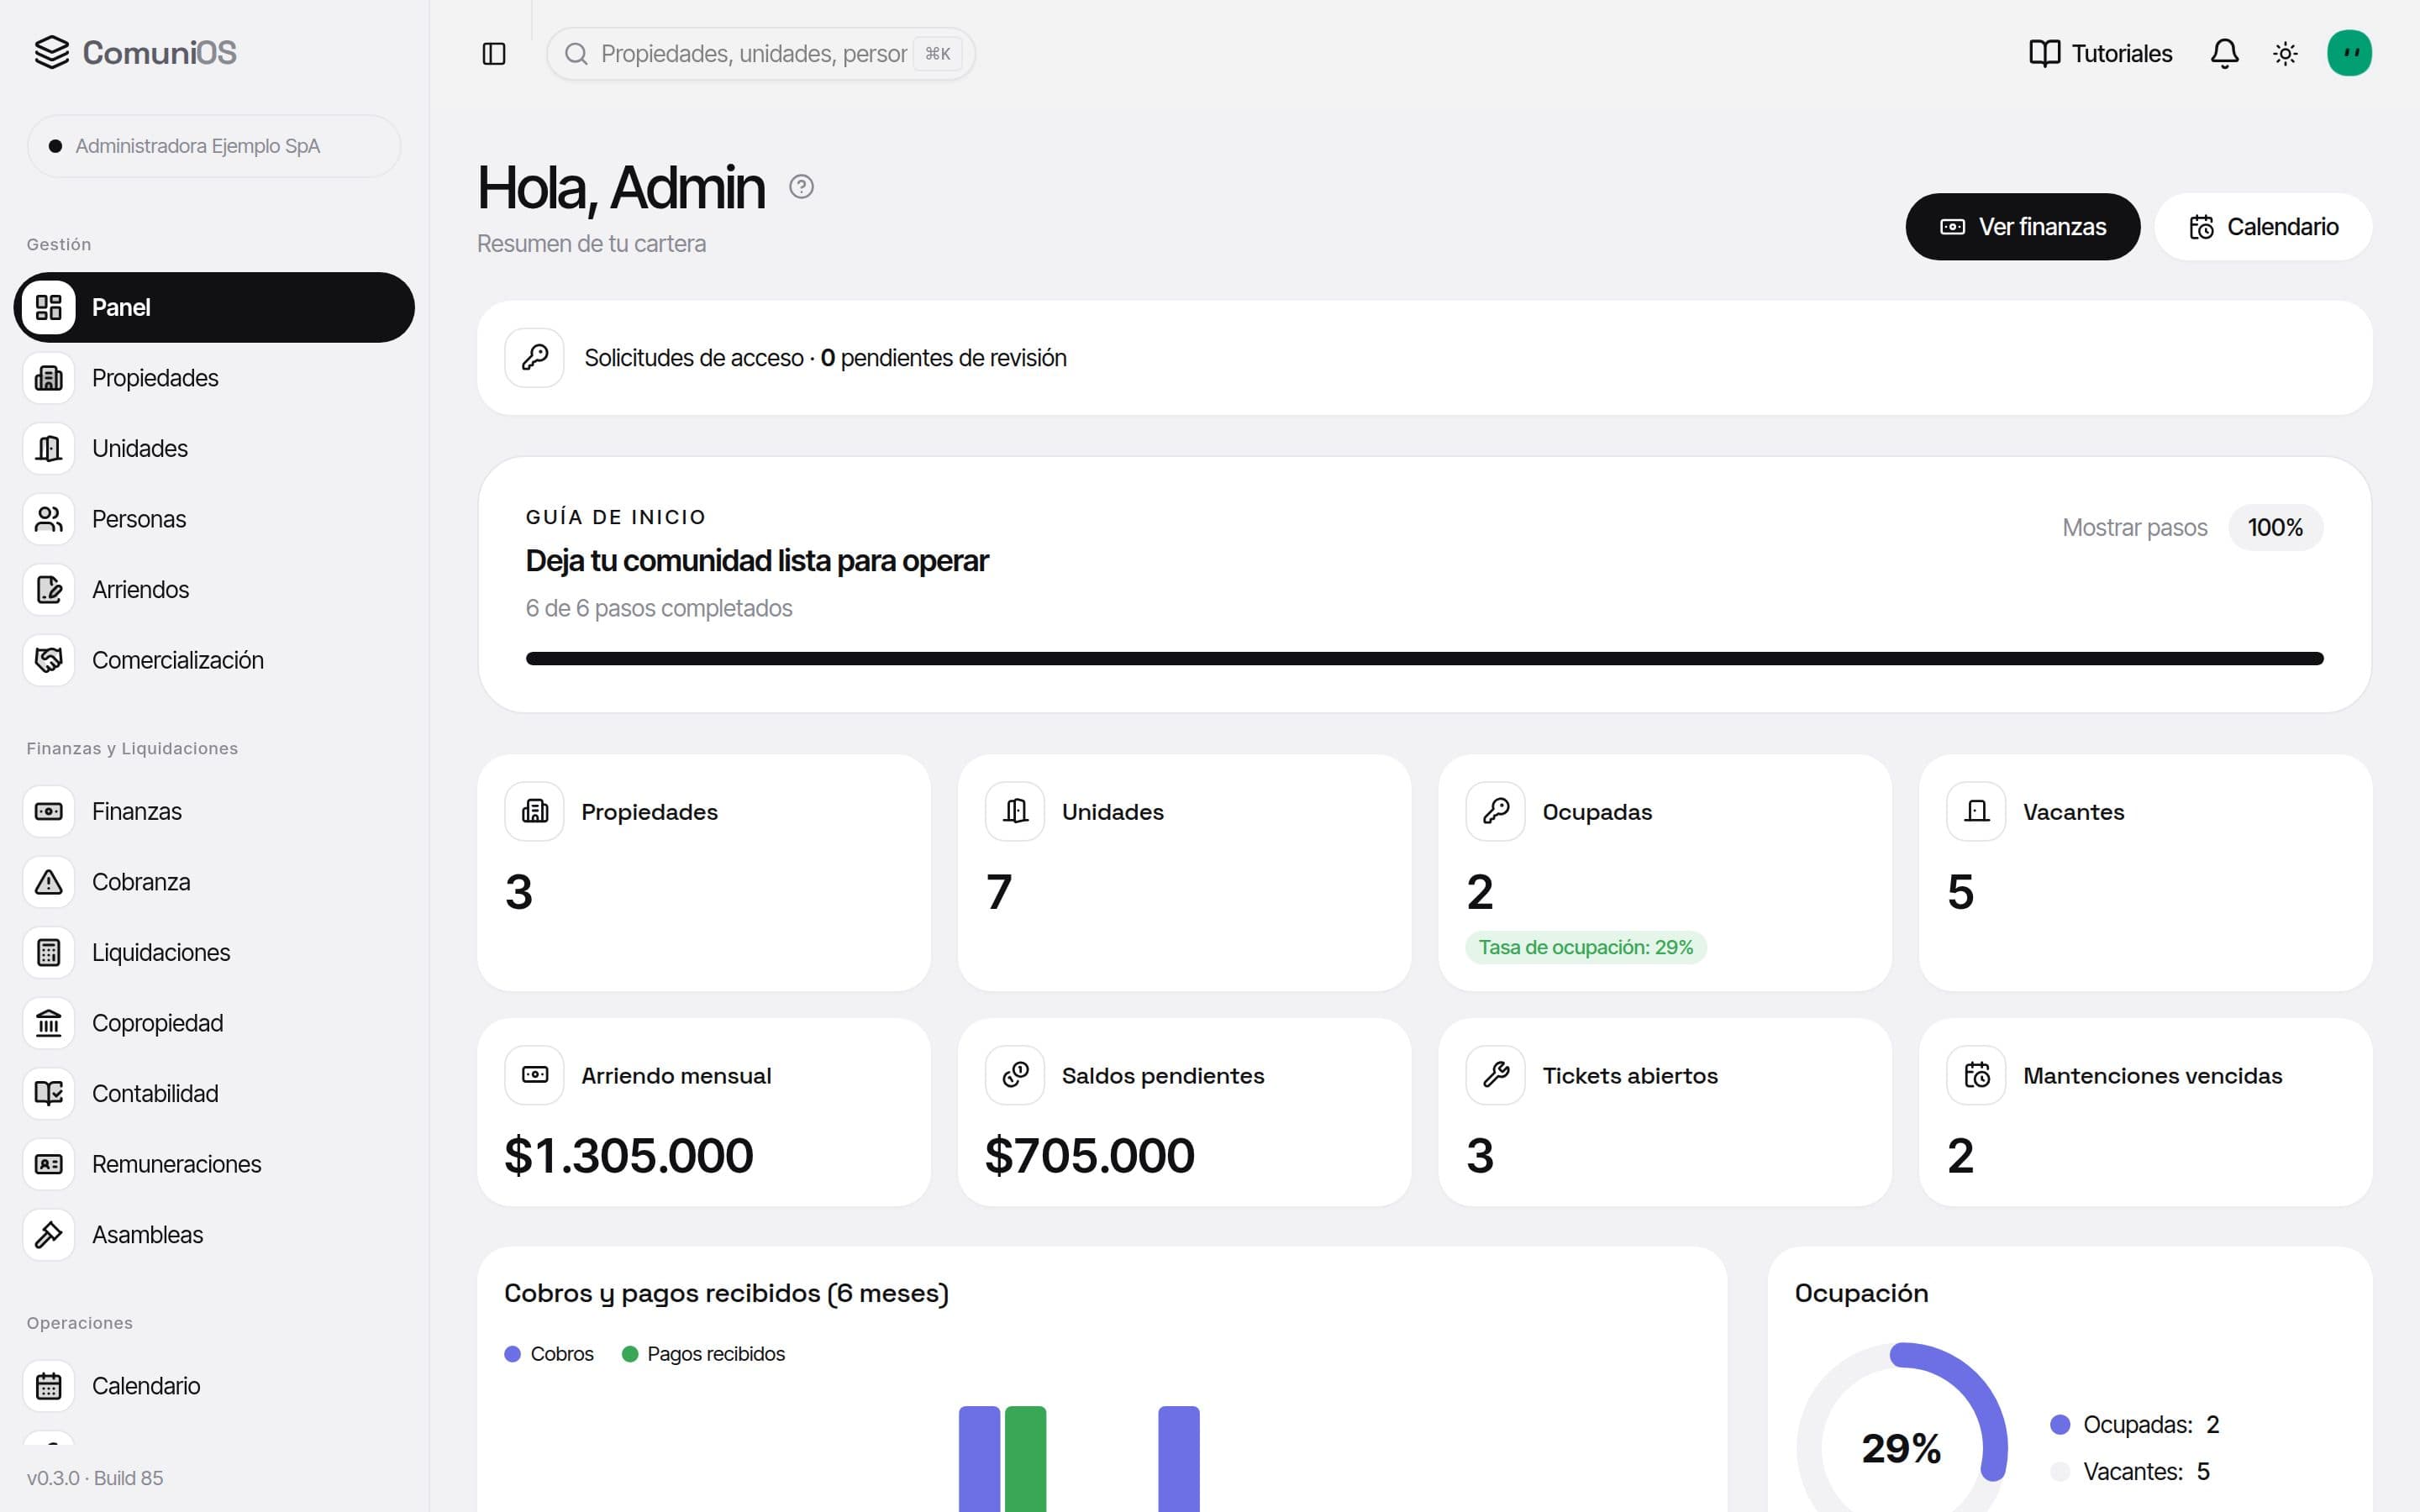Open the Arriendo mensual $1.305.000 card
This screenshot has height=1512, width=2420.
704,1112
